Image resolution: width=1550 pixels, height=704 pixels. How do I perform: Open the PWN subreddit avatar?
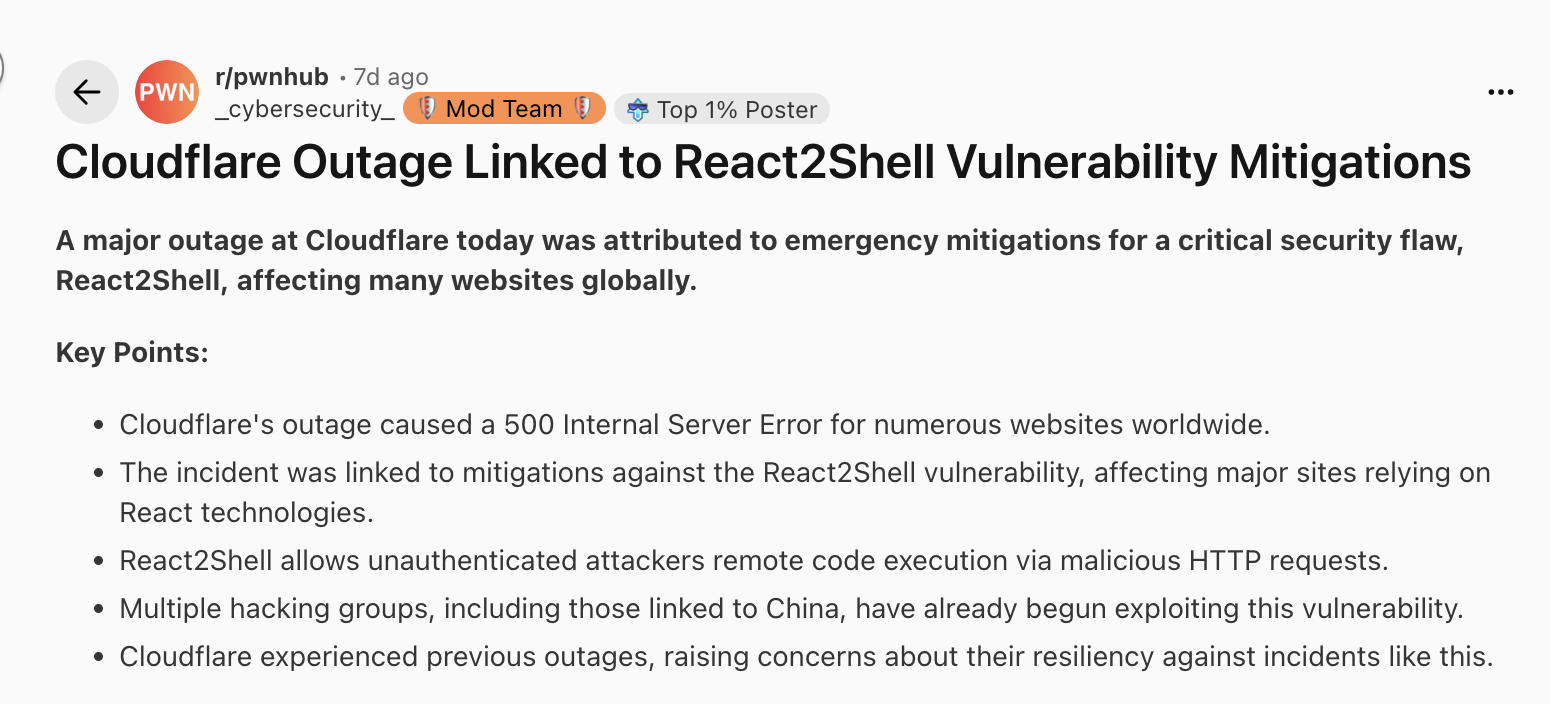click(166, 93)
